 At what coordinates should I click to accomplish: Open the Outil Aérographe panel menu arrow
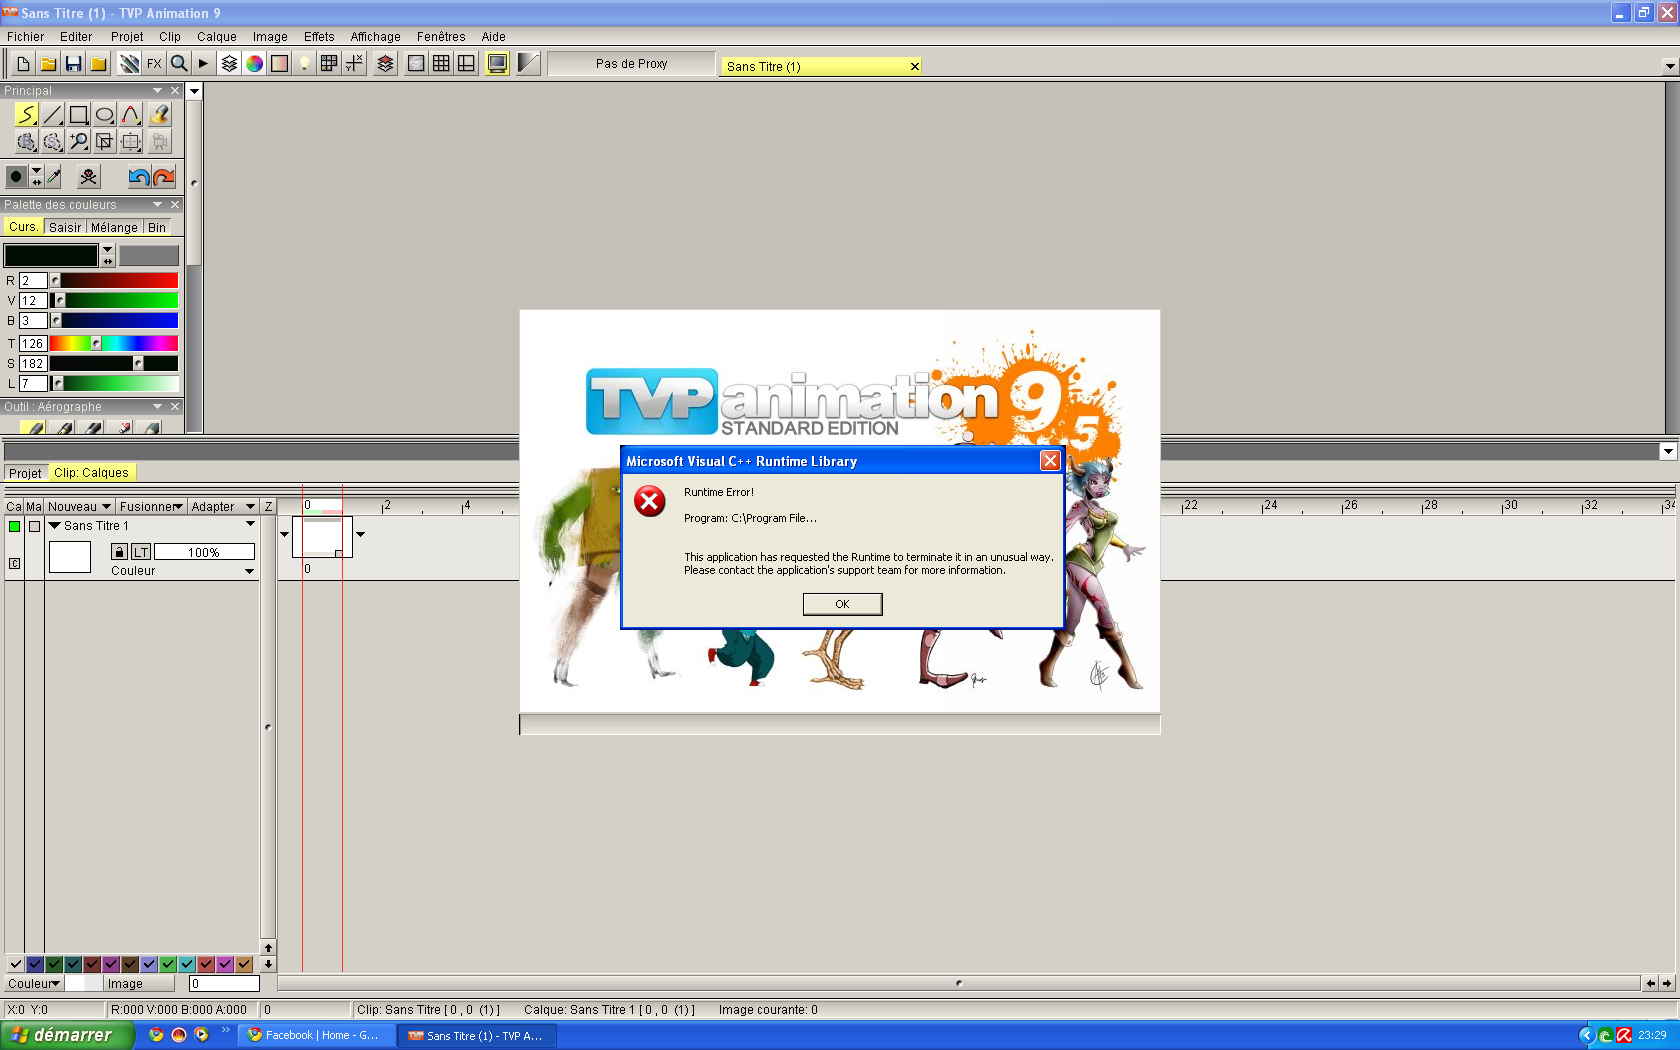(157, 407)
